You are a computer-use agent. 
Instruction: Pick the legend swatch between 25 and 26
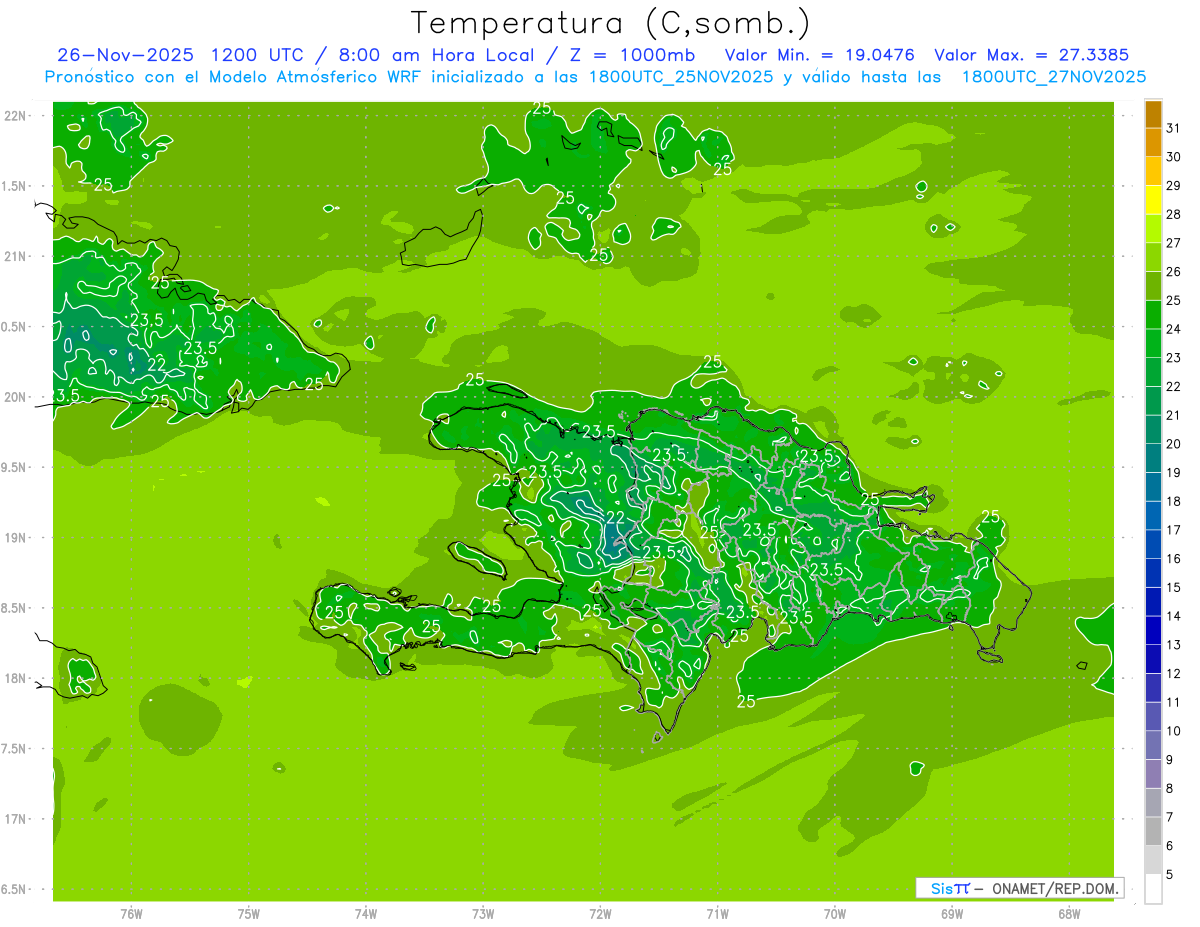(1153, 286)
